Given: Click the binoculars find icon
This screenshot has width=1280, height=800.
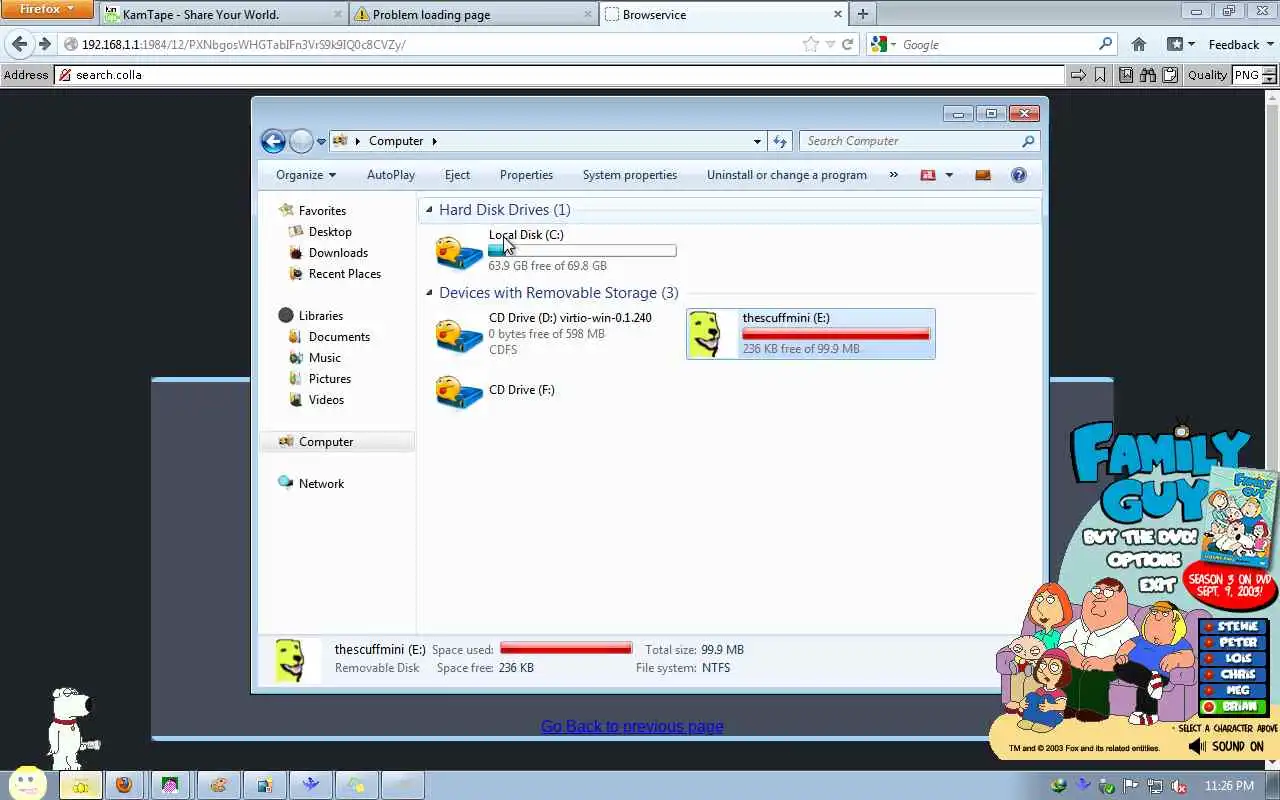Looking at the screenshot, I should (x=1148, y=75).
